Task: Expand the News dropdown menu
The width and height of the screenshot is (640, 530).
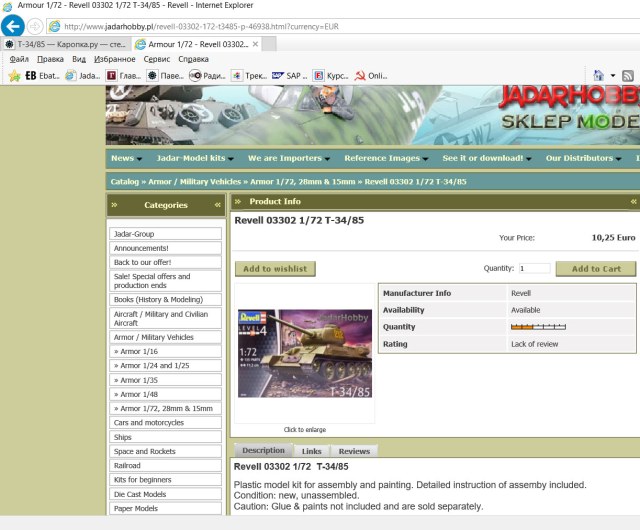Action: pos(126,158)
